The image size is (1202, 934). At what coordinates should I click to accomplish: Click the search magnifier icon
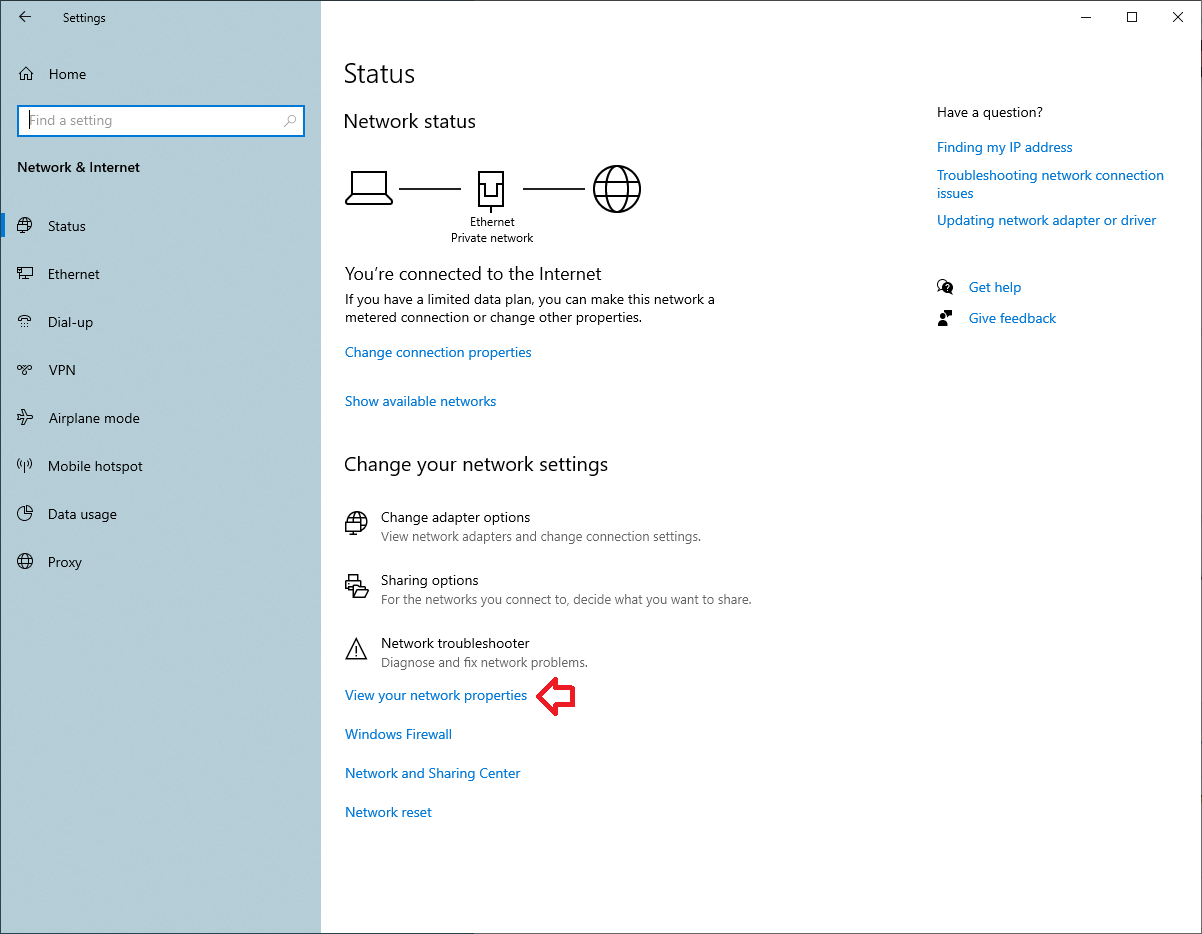[290, 121]
